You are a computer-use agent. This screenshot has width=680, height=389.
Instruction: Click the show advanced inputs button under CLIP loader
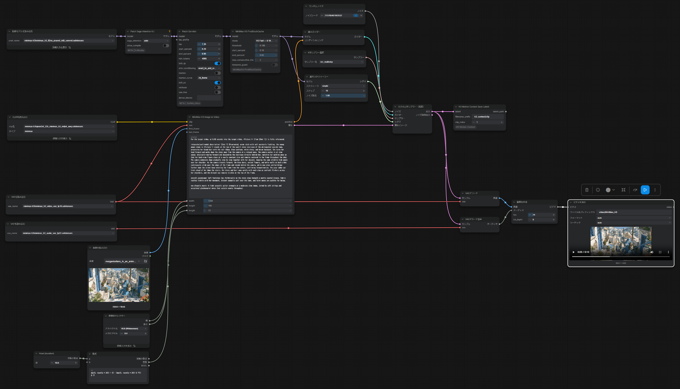coord(62,138)
